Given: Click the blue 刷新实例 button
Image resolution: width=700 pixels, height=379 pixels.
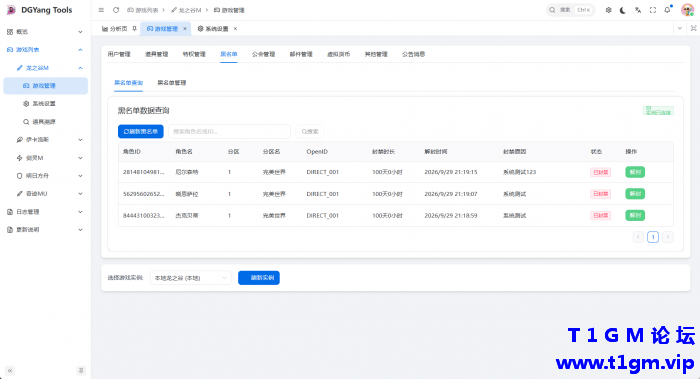Looking at the screenshot, I should click(259, 278).
